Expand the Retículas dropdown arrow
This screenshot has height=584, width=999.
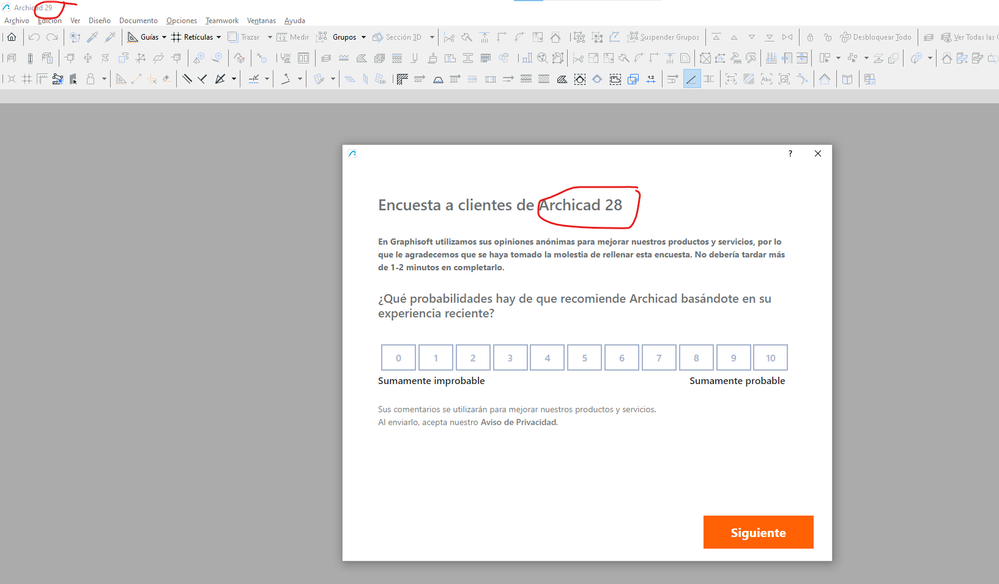[219, 37]
